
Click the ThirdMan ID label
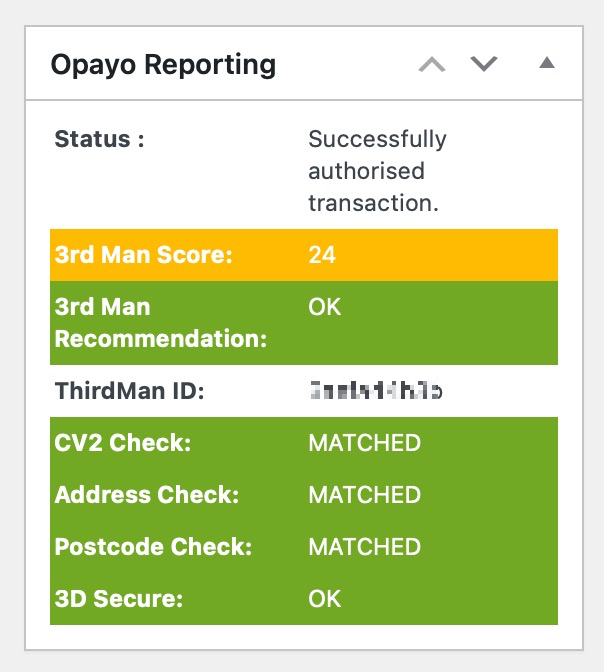click(x=129, y=391)
